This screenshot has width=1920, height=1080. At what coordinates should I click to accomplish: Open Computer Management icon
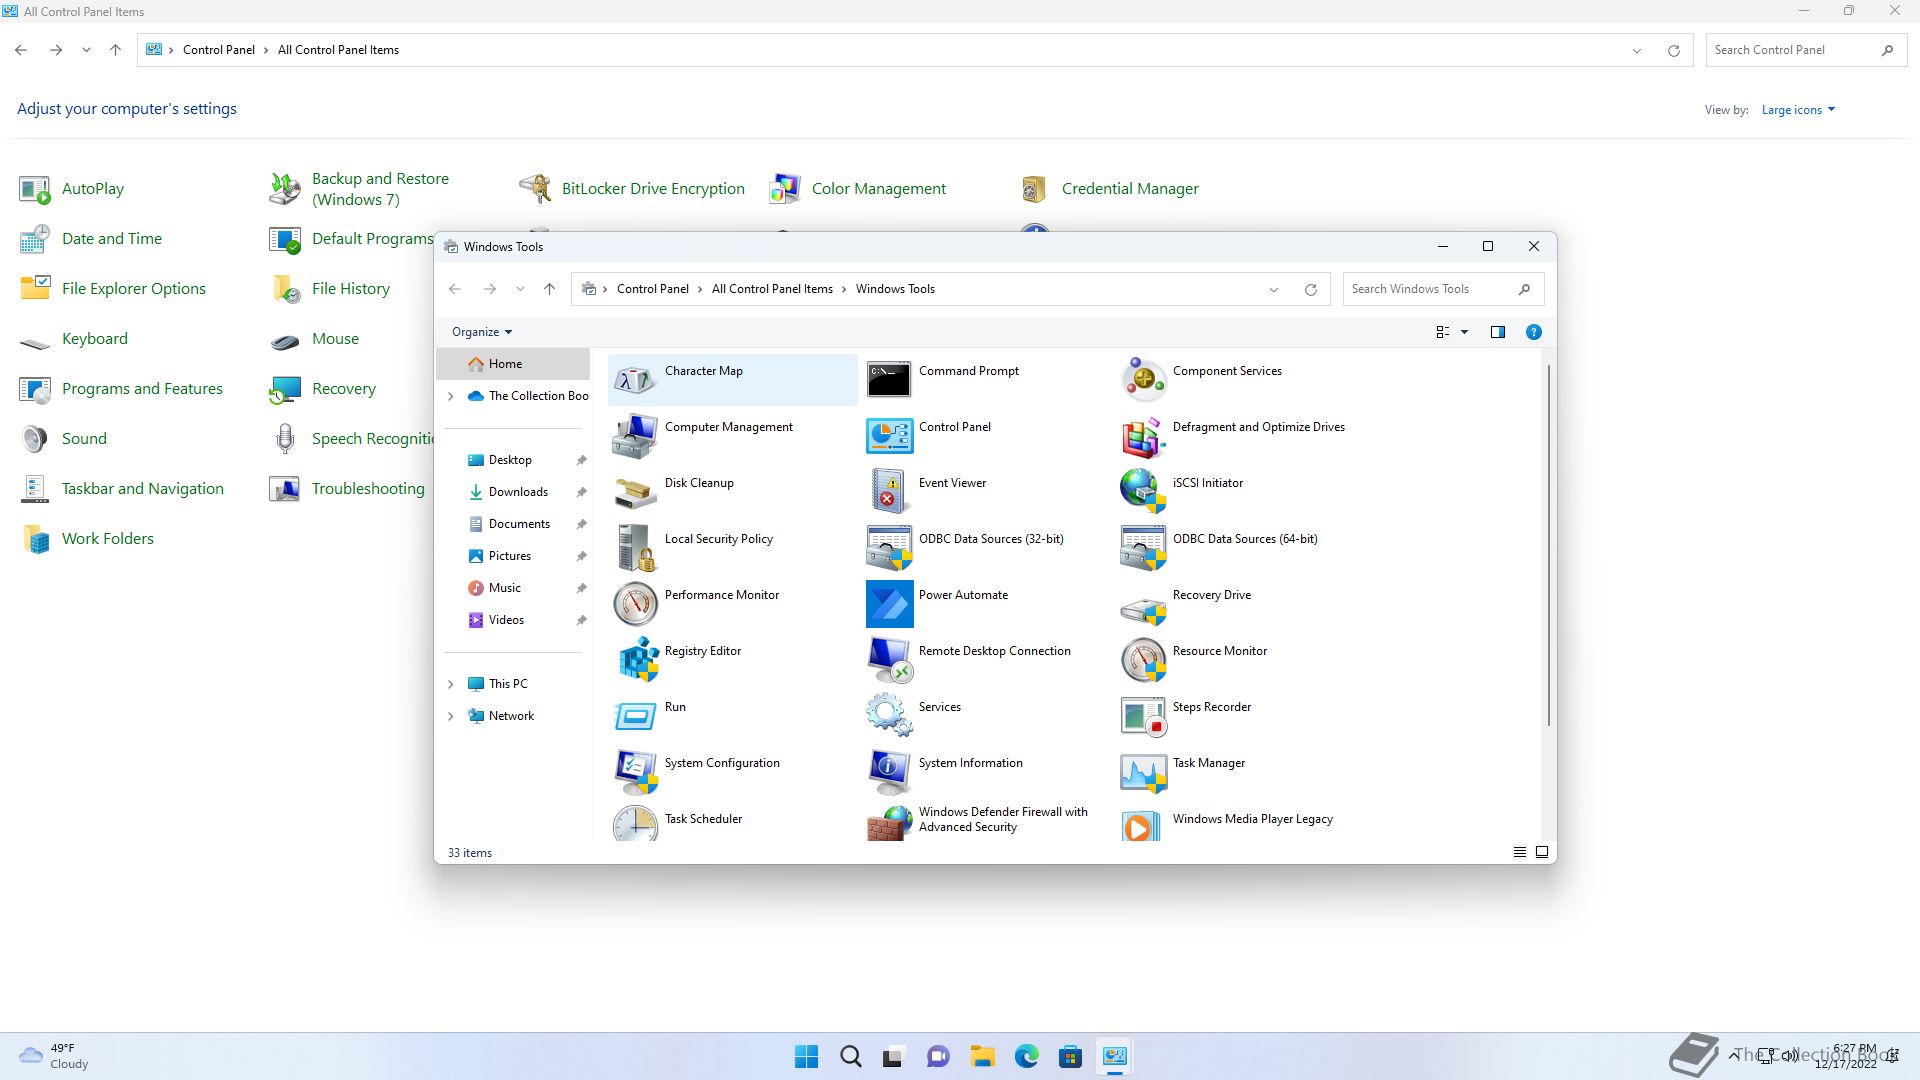[x=635, y=436]
